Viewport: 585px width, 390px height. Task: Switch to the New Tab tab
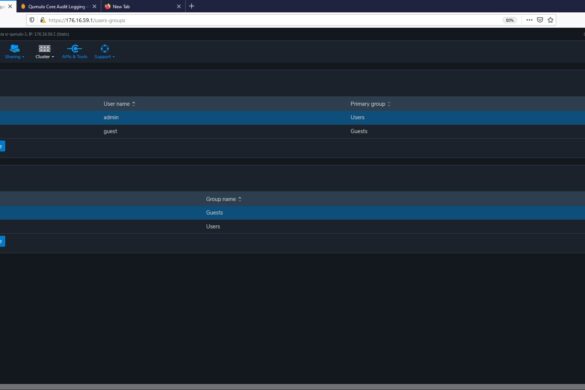[x=143, y=6]
